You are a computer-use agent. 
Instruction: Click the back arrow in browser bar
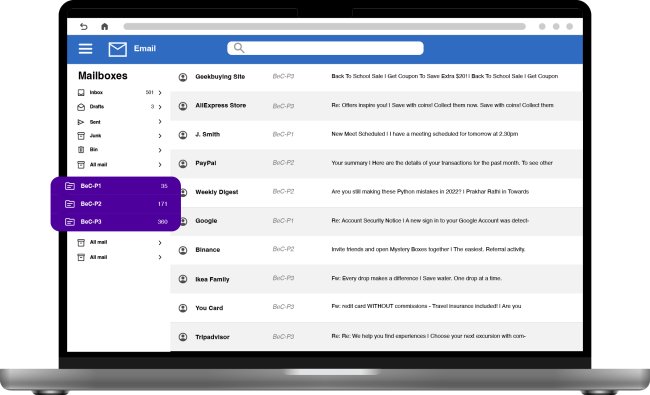(84, 27)
